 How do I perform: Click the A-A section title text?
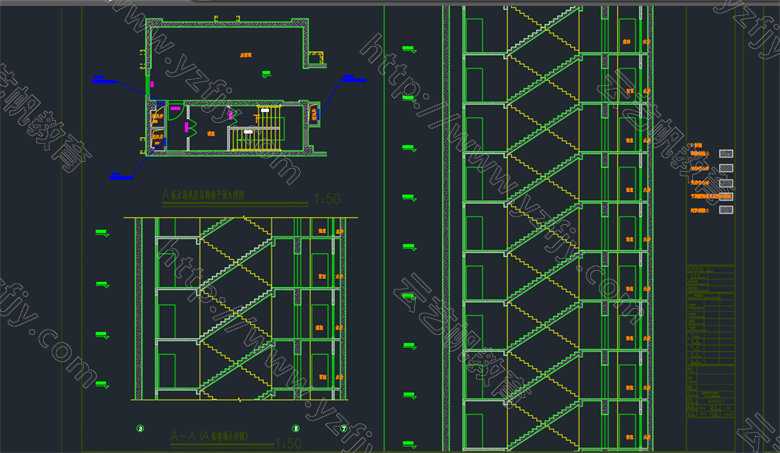[210, 437]
